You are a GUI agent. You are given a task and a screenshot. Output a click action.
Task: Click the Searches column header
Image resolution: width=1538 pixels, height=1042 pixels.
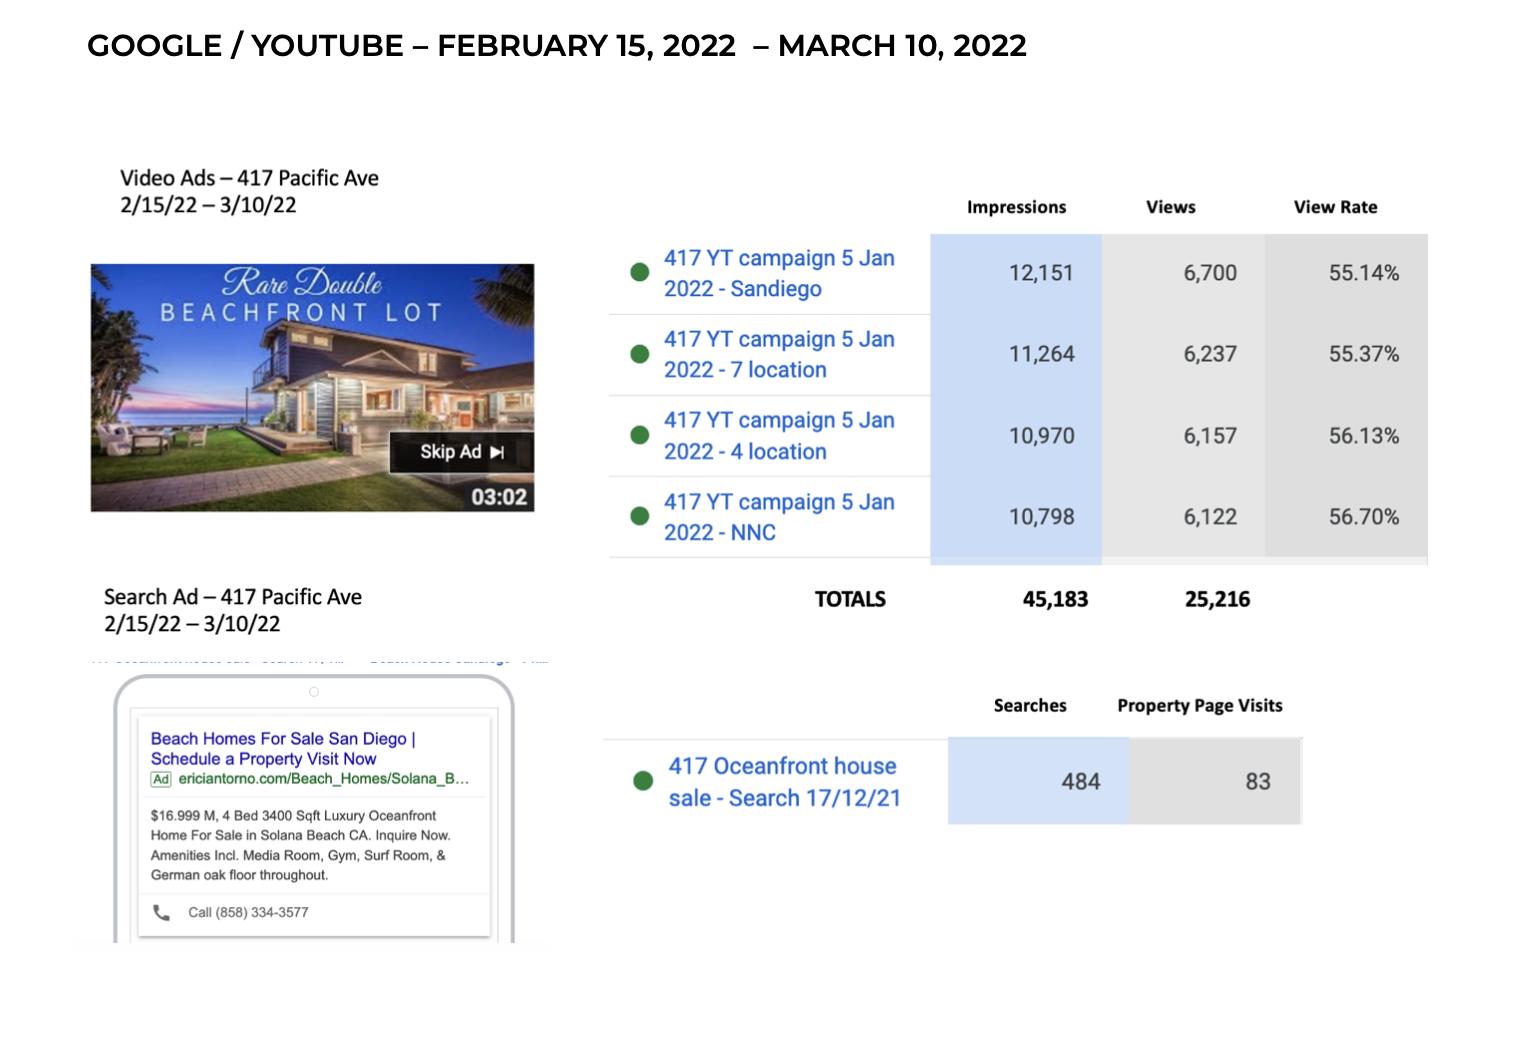1030,705
